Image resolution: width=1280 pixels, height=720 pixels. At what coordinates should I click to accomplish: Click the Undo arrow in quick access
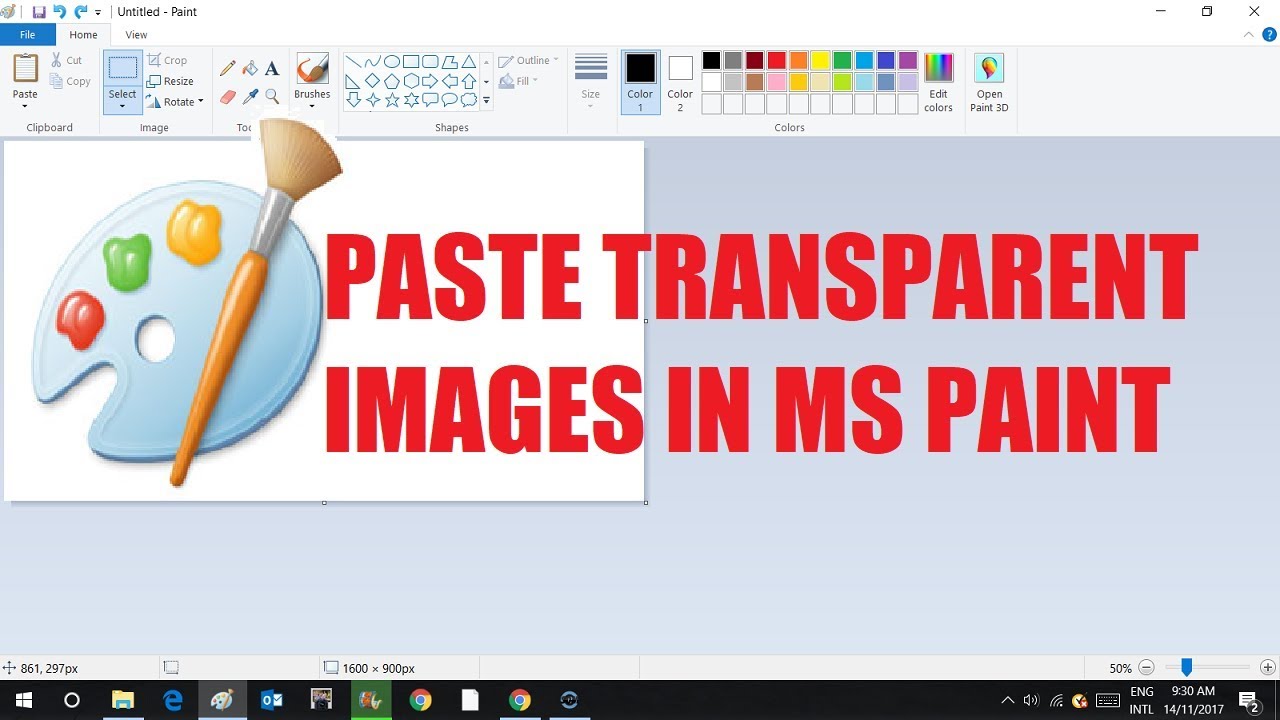tap(59, 12)
